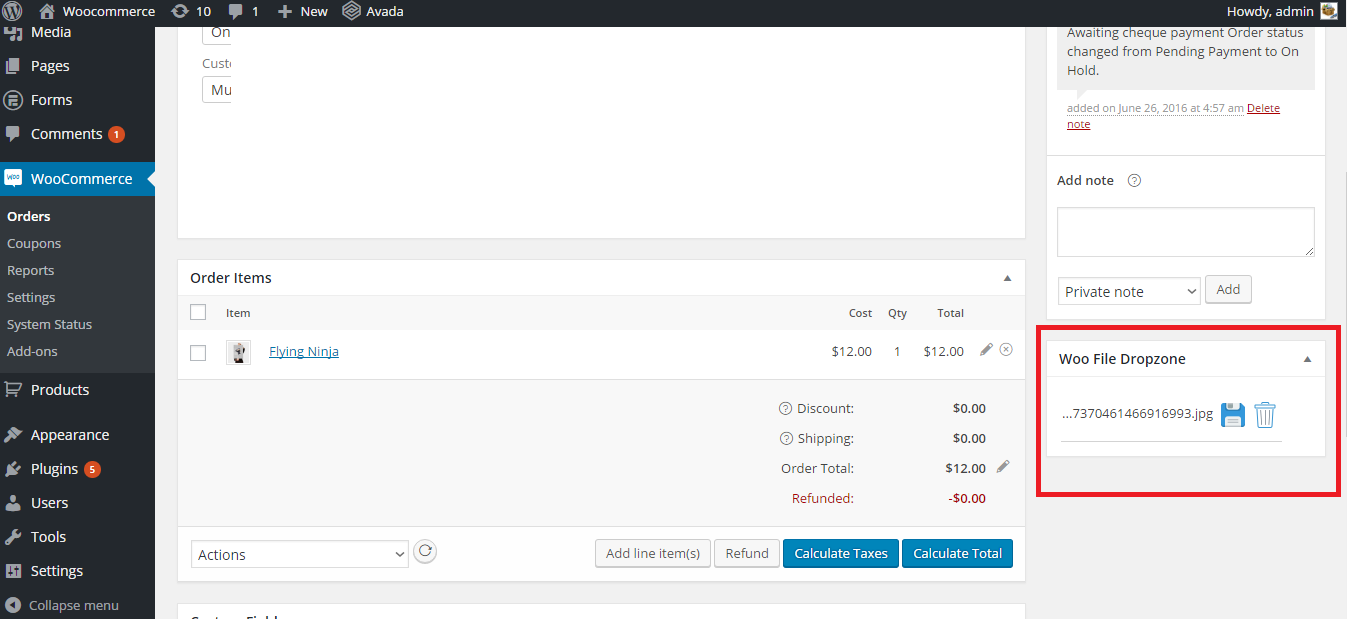Click Calculate Taxes button
The width and height of the screenshot is (1347, 619).
841,553
